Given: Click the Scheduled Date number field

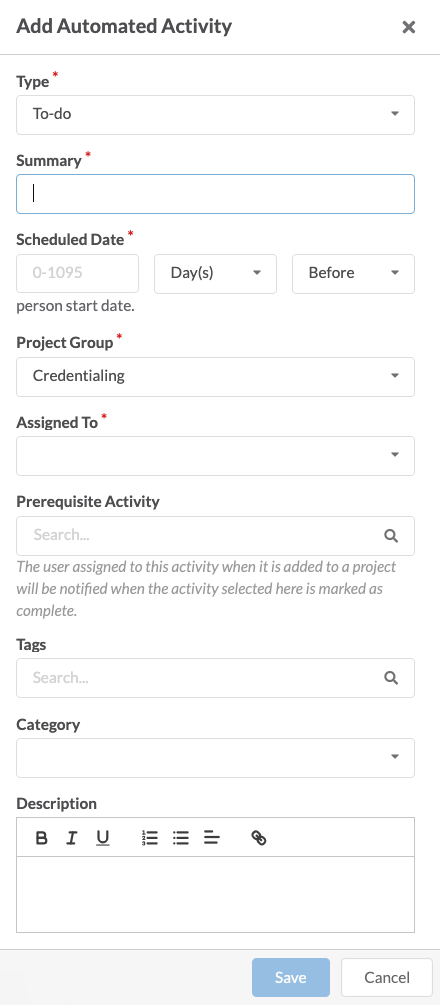Looking at the screenshot, I should point(78,274).
